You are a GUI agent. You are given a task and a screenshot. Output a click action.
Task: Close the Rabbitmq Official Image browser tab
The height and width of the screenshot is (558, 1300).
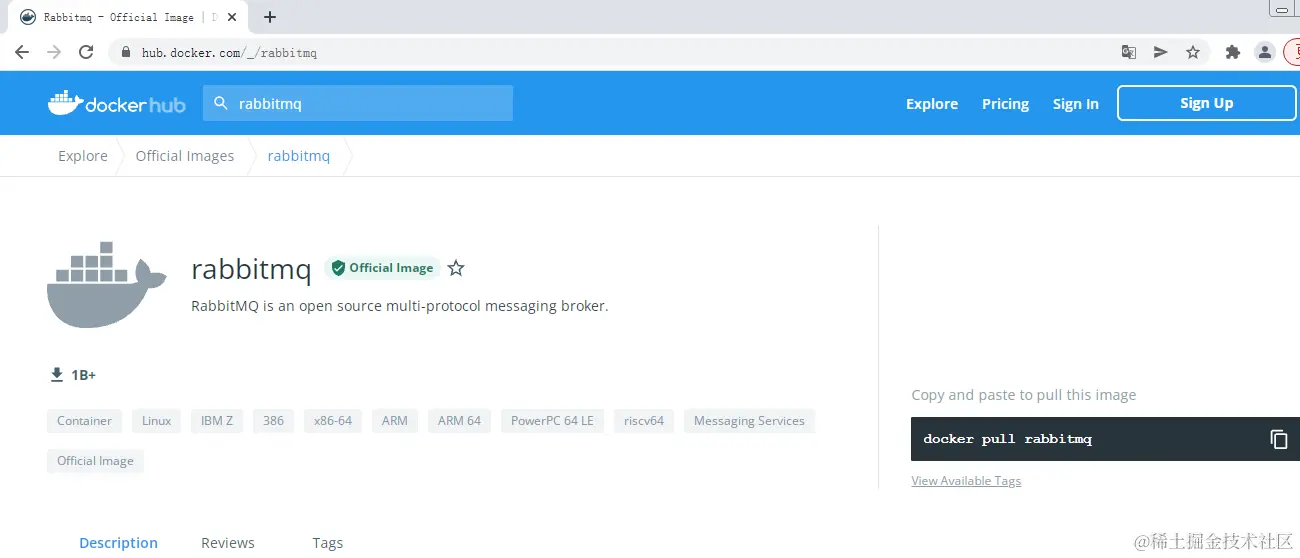coord(232,17)
